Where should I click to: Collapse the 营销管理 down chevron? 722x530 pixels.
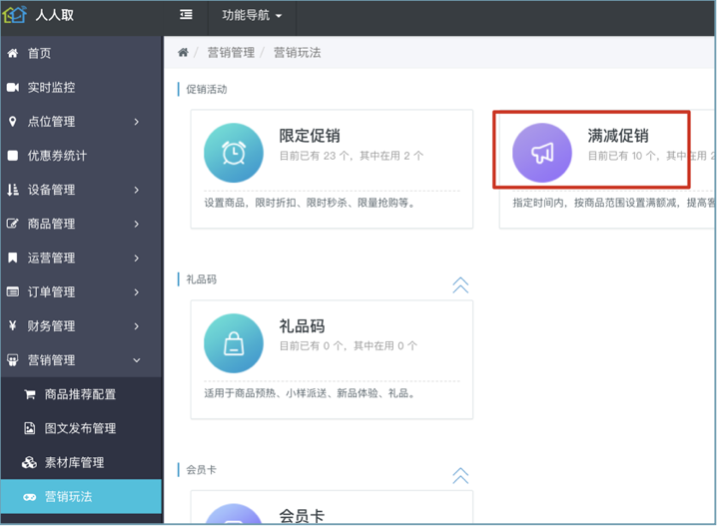pyautogui.click(x=137, y=360)
